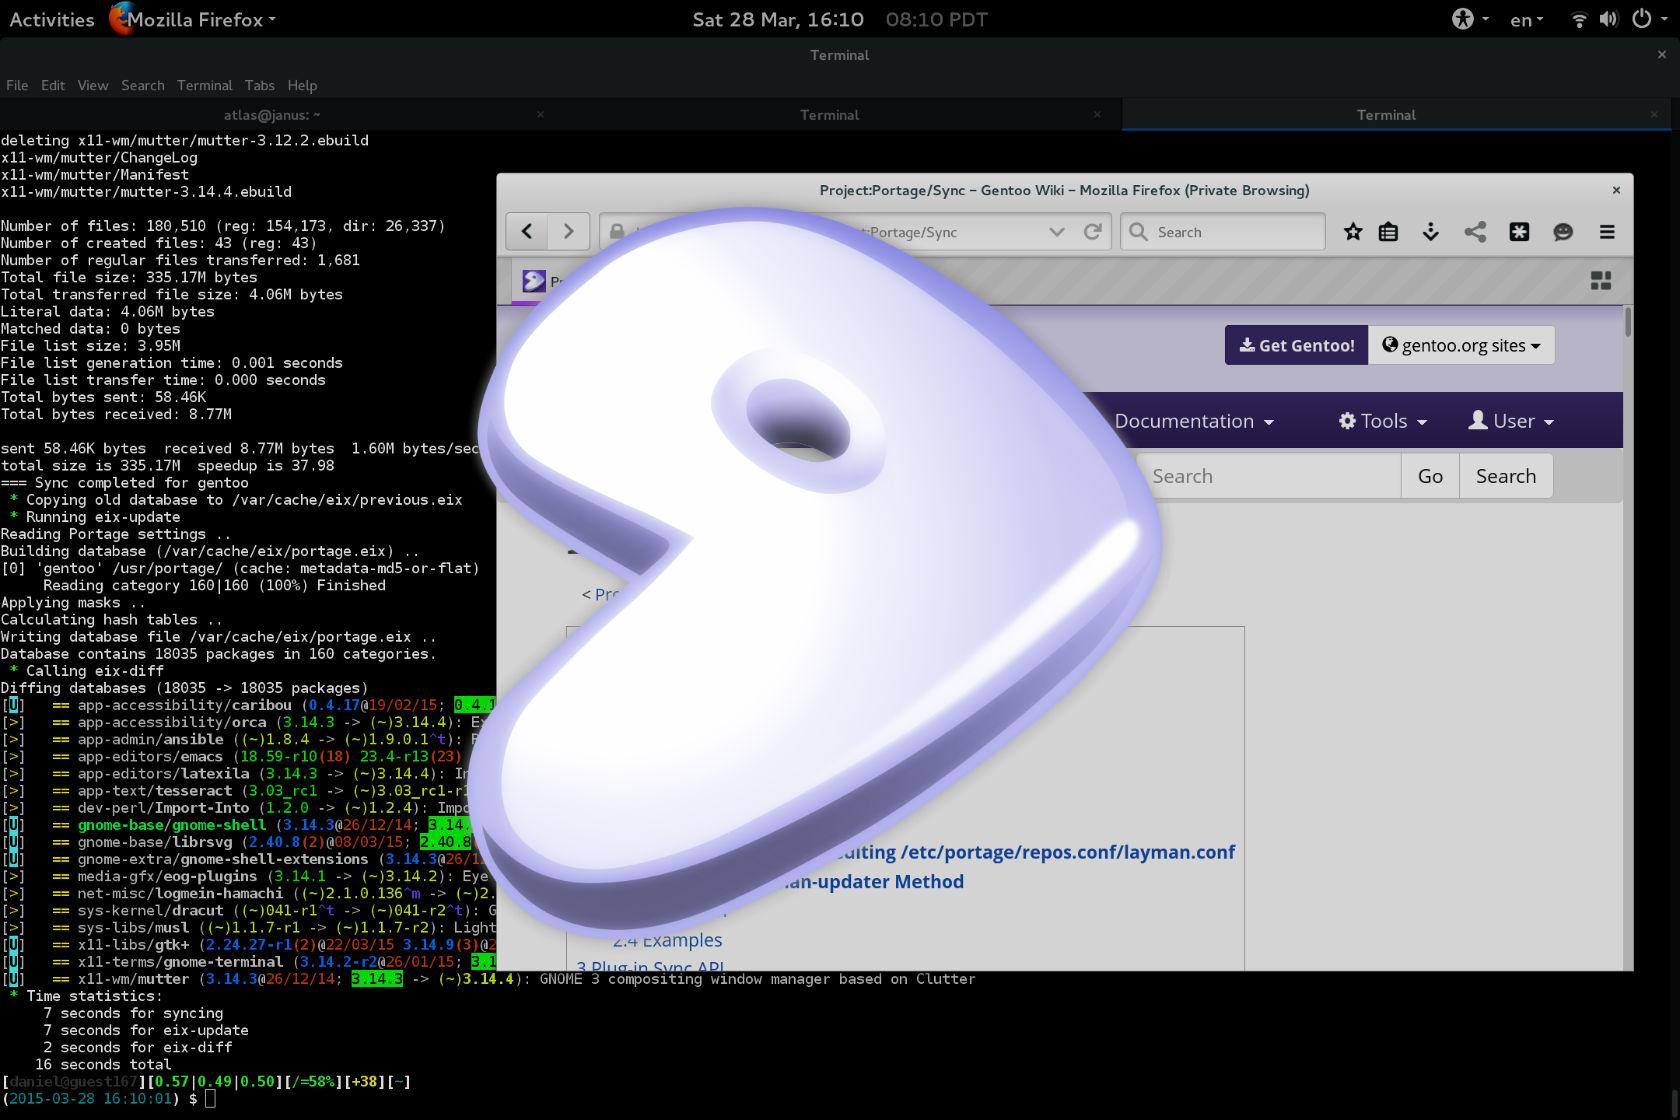Click the wiki Search button
The image size is (1680, 1120).
tap(1506, 476)
